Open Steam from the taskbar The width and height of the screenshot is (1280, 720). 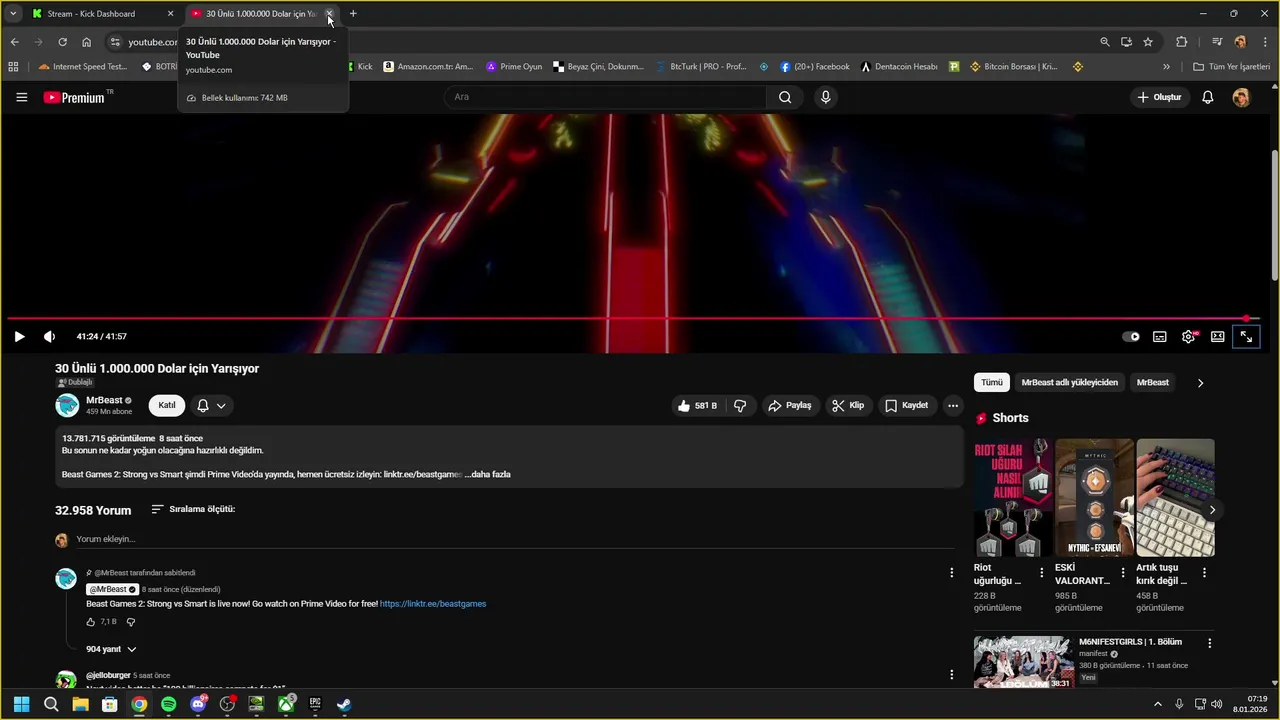(x=344, y=704)
